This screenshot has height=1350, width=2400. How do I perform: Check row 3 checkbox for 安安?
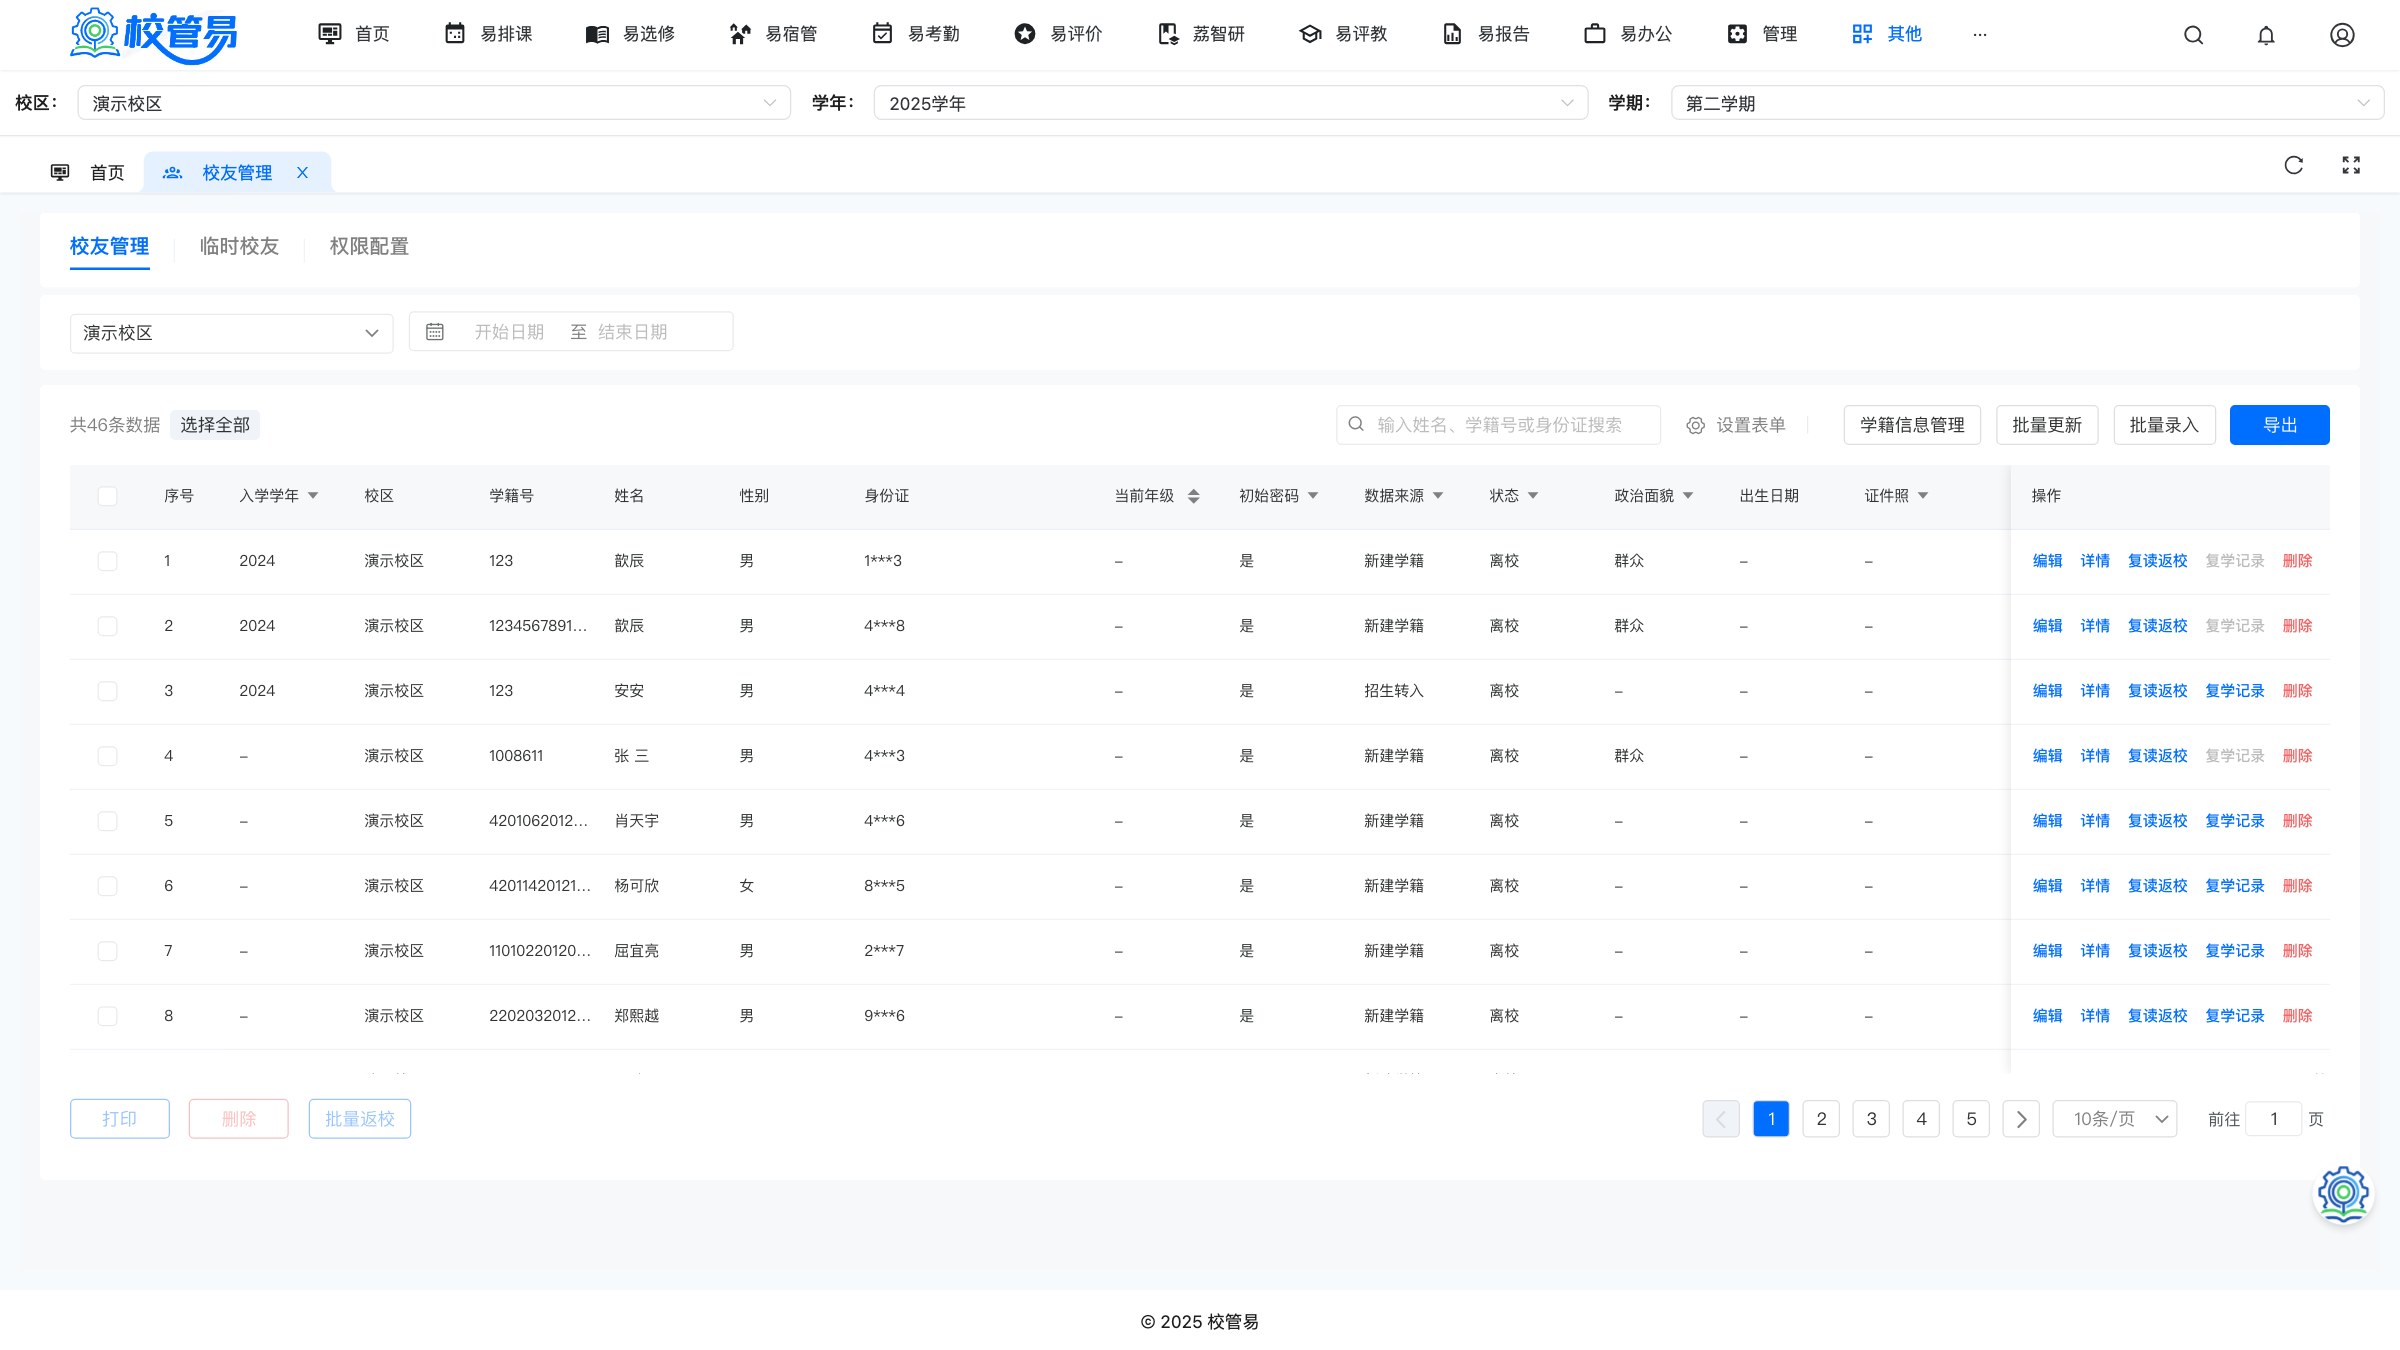107,691
